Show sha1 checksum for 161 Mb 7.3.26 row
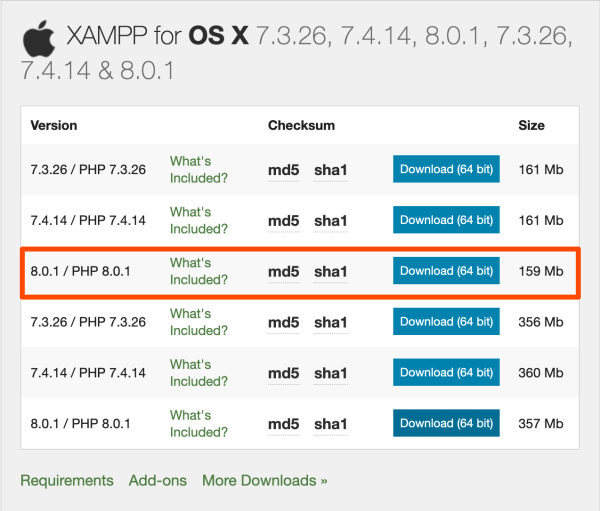This screenshot has height=511, width=600. 331,170
